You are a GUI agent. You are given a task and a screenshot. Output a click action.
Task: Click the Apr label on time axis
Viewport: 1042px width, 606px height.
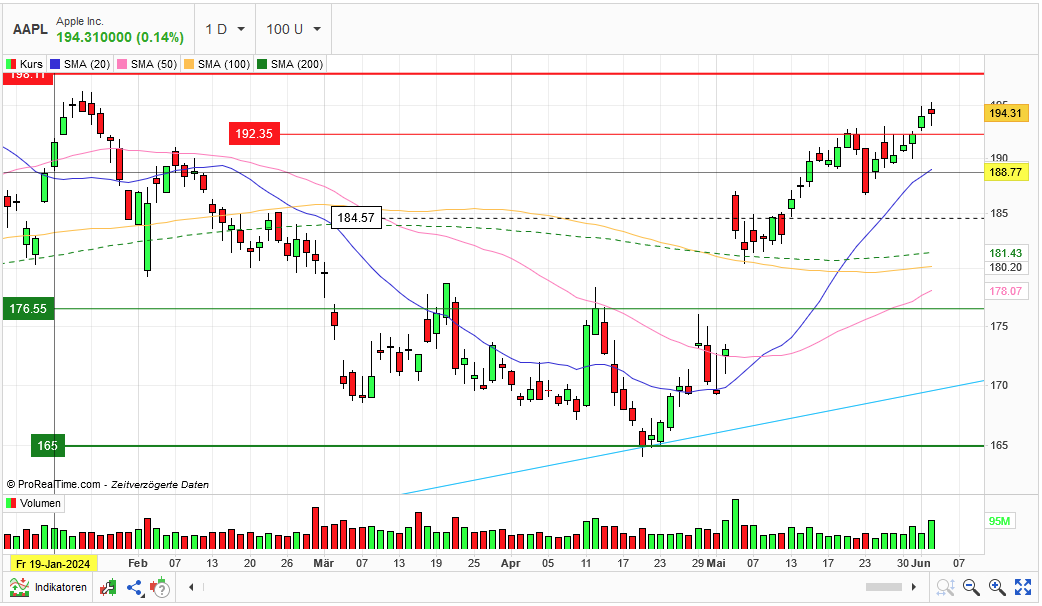tap(510, 563)
